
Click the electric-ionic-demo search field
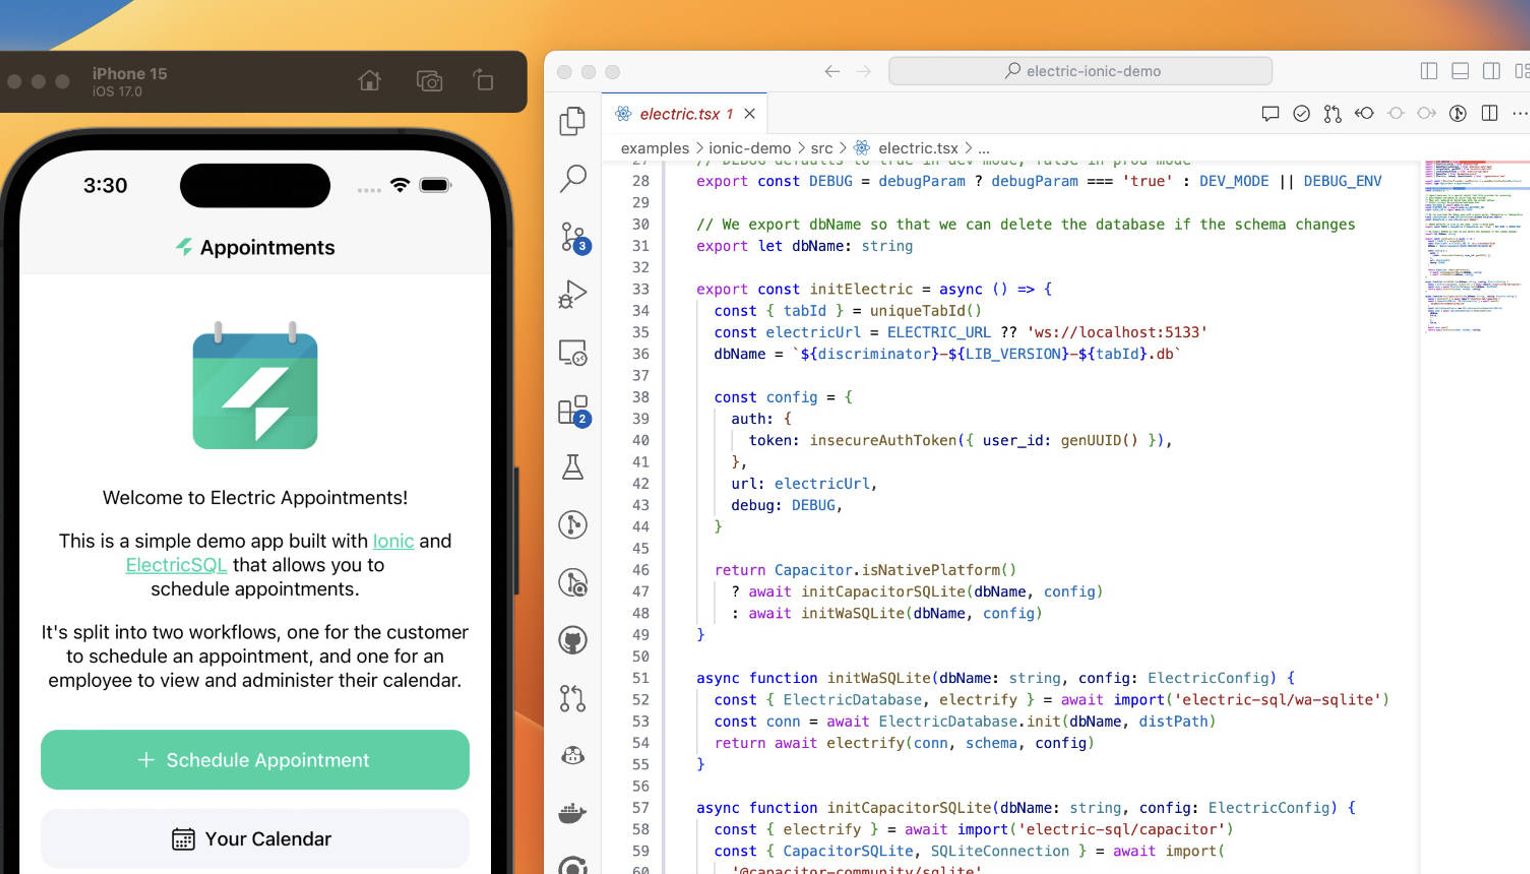pyautogui.click(x=1080, y=71)
